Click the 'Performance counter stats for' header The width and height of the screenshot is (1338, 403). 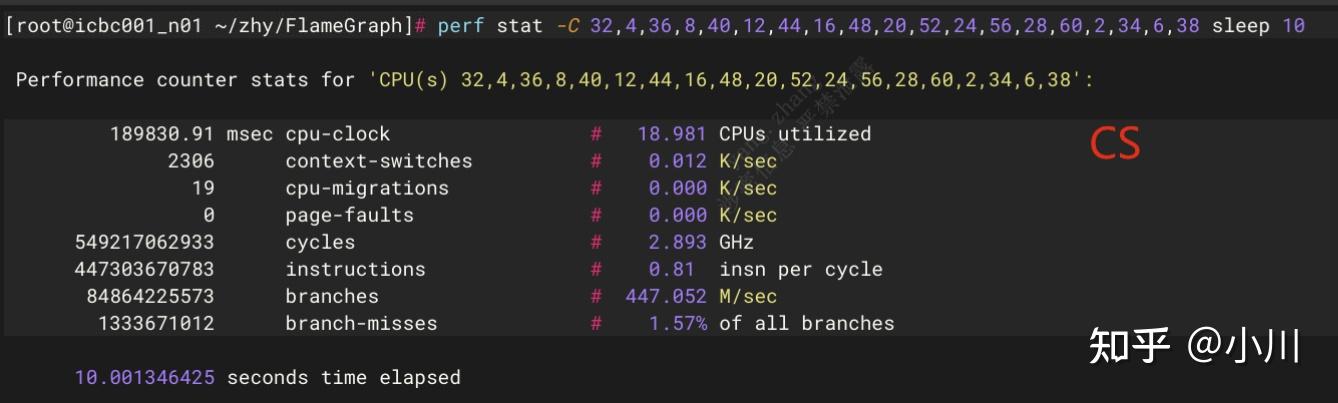pyautogui.click(x=185, y=79)
